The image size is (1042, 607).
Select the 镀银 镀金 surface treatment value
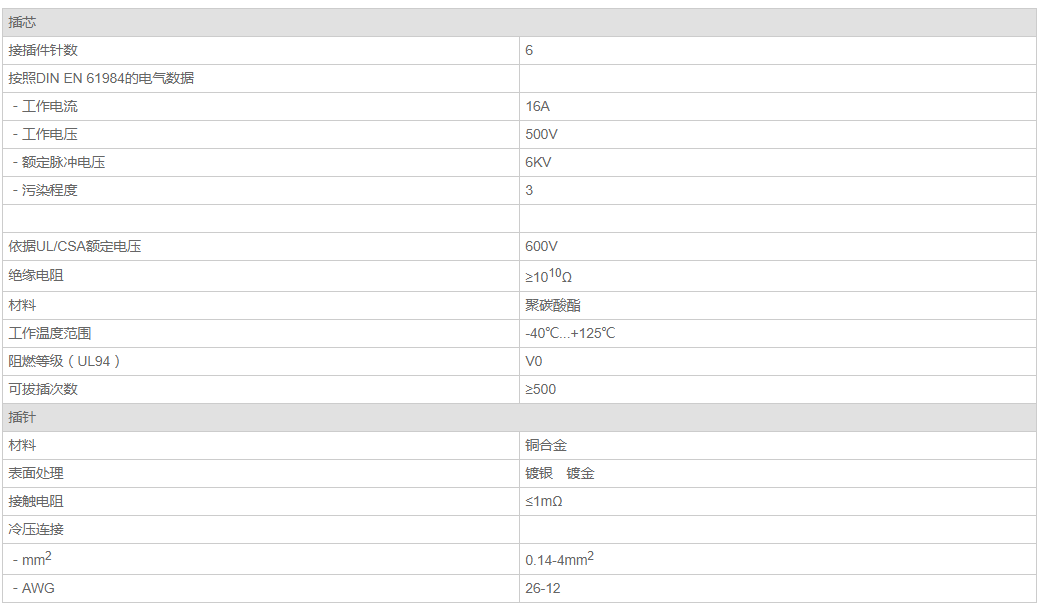click(x=559, y=473)
